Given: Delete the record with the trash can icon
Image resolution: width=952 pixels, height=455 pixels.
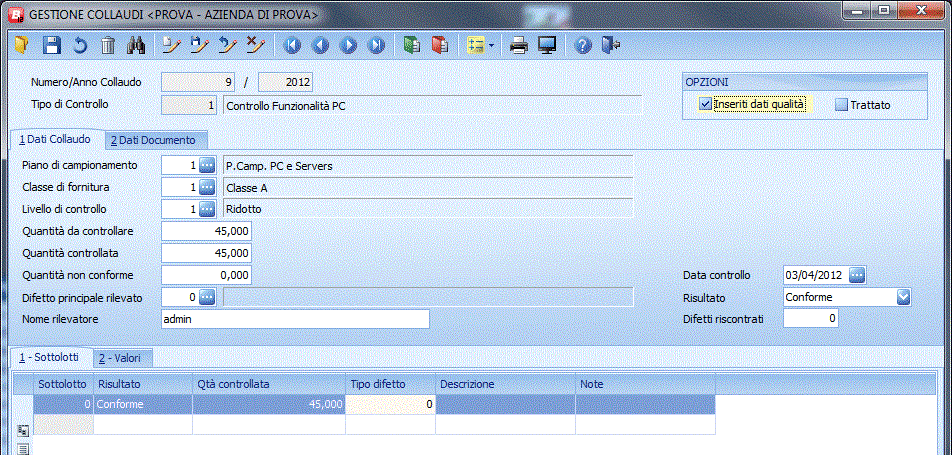Looking at the screenshot, I should pyautogui.click(x=107, y=46).
